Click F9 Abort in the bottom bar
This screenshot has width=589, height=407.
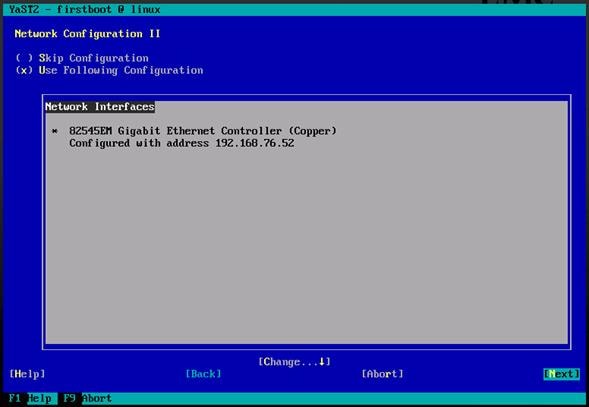[x=88, y=398]
